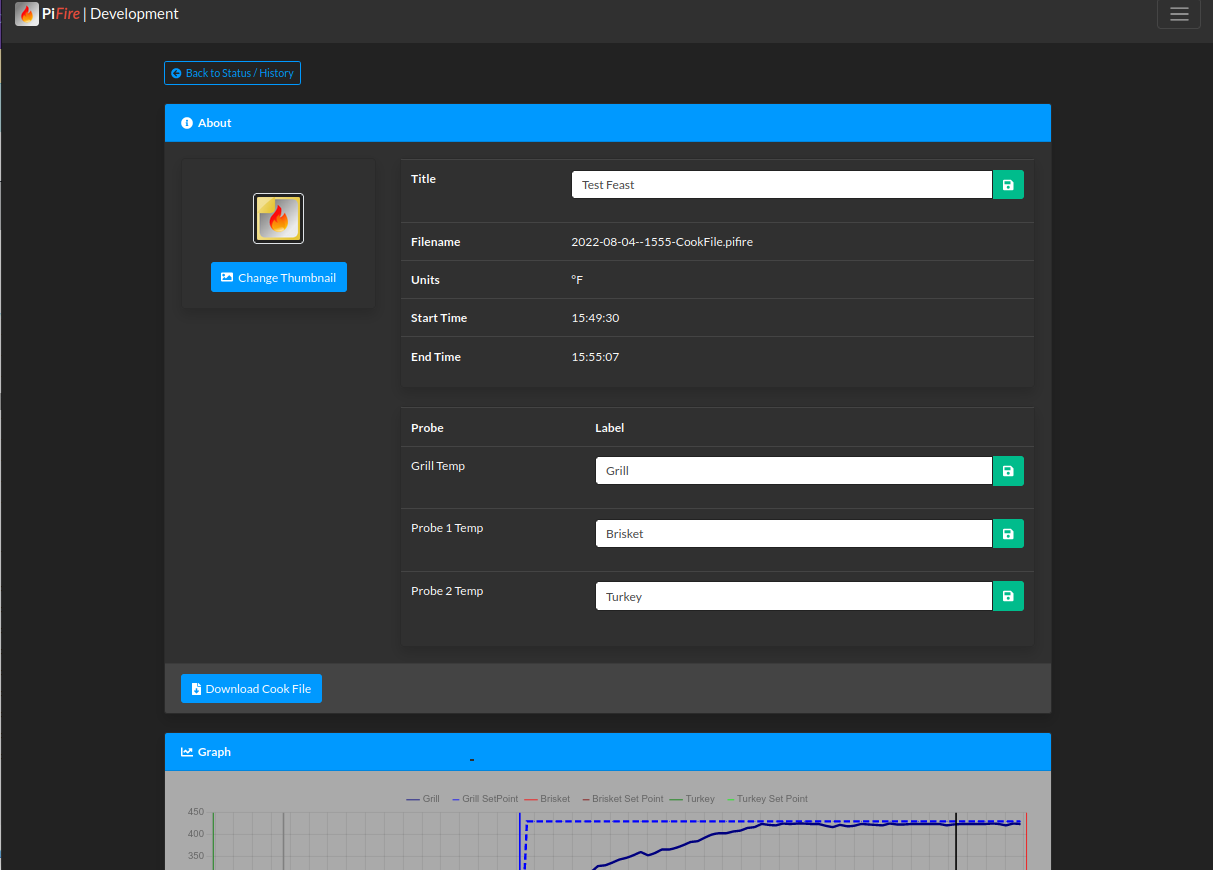Click the About info icon in the header
The width and height of the screenshot is (1213, 870).
tap(187, 123)
